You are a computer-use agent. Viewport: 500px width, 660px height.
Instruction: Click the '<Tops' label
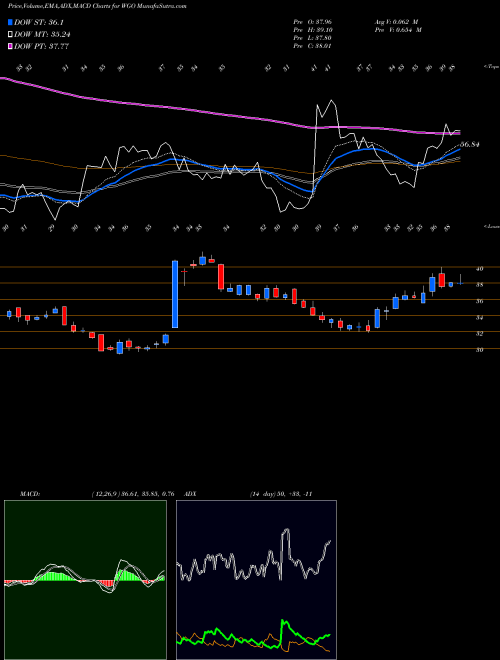pyautogui.click(x=491, y=67)
